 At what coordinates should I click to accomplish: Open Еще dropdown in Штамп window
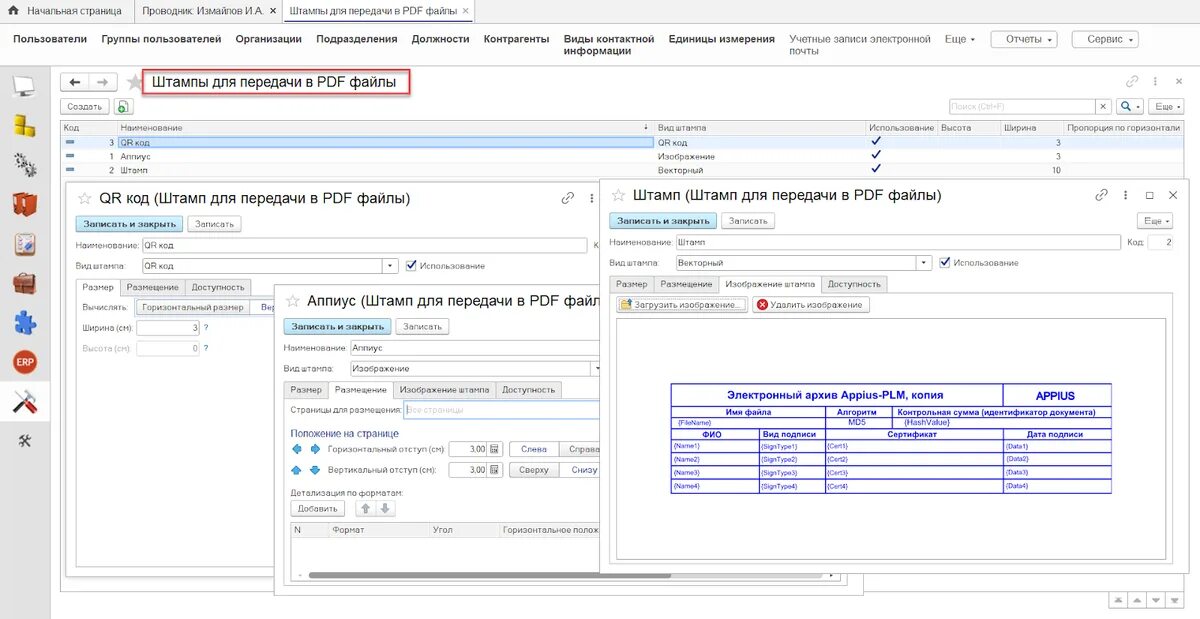coord(1155,221)
